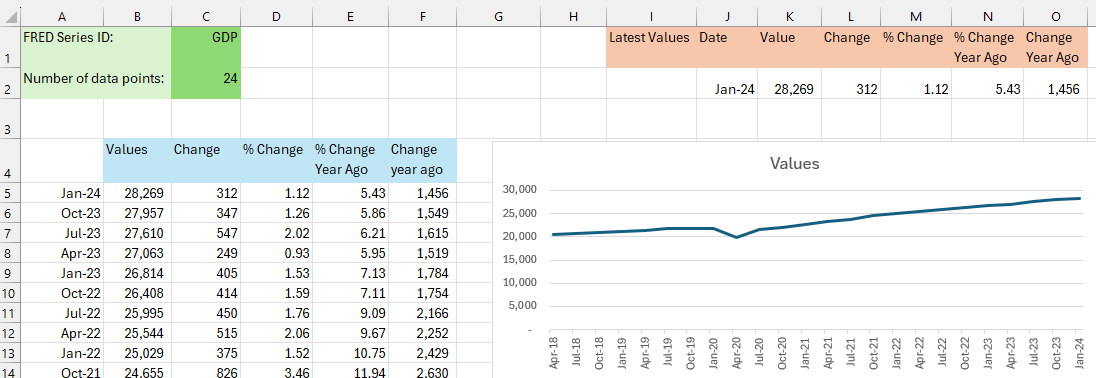Screen dimensions: 1096x378
Task: Select column A header
Action: (x=63, y=17)
